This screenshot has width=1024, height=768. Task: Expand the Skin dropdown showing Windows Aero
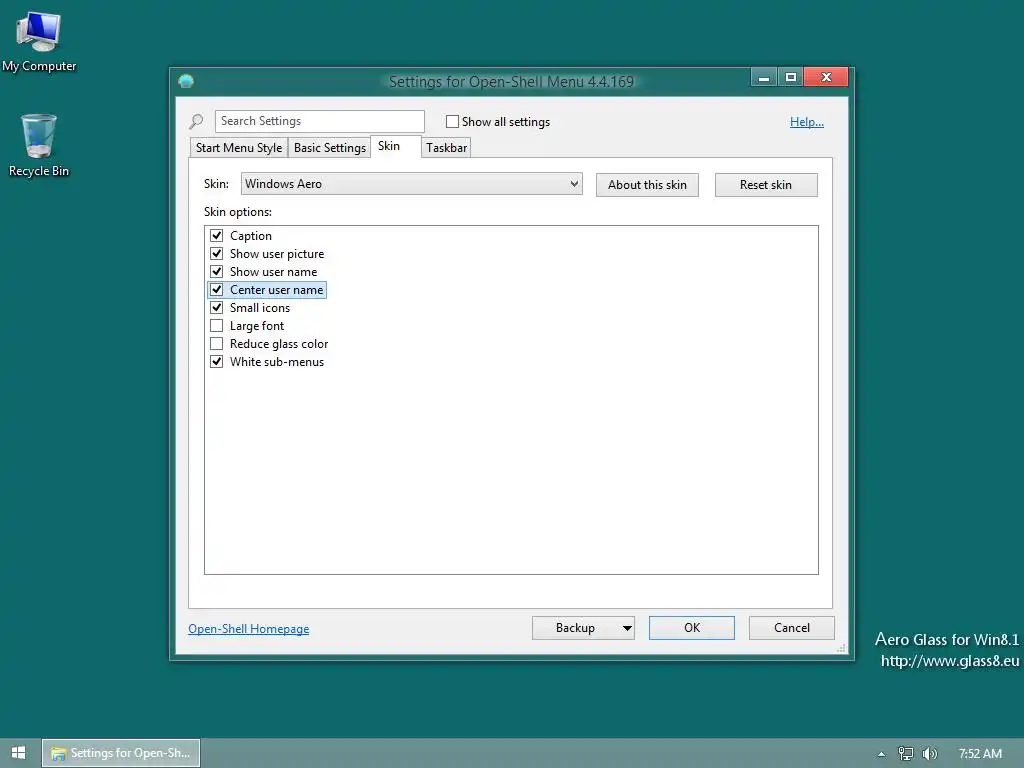point(411,184)
